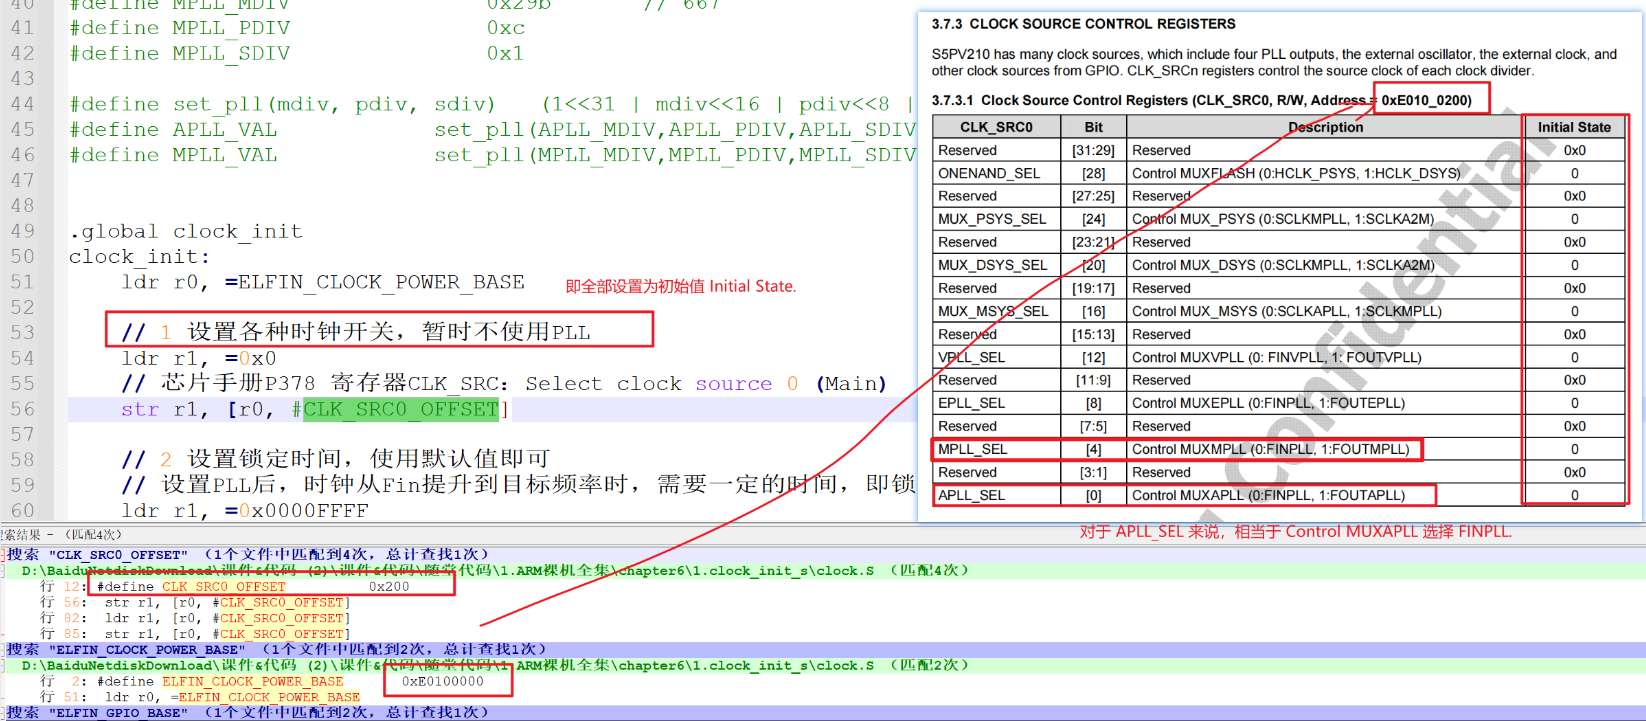Click the "CLK_SRC0" table column header

pyautogui.click(x=996, y=127)
